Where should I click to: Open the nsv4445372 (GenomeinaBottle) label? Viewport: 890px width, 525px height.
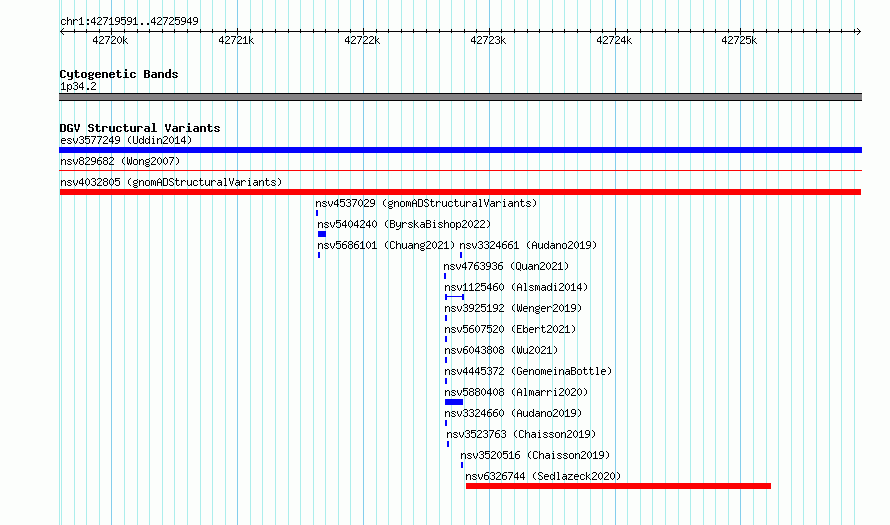click(528, 371)
